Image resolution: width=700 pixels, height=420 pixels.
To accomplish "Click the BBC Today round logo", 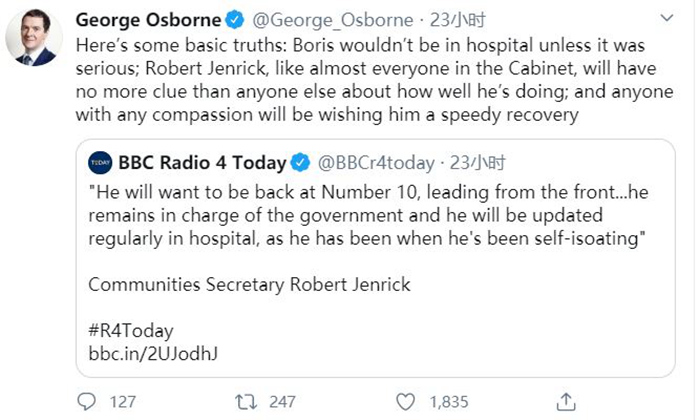I will point(100,163).
